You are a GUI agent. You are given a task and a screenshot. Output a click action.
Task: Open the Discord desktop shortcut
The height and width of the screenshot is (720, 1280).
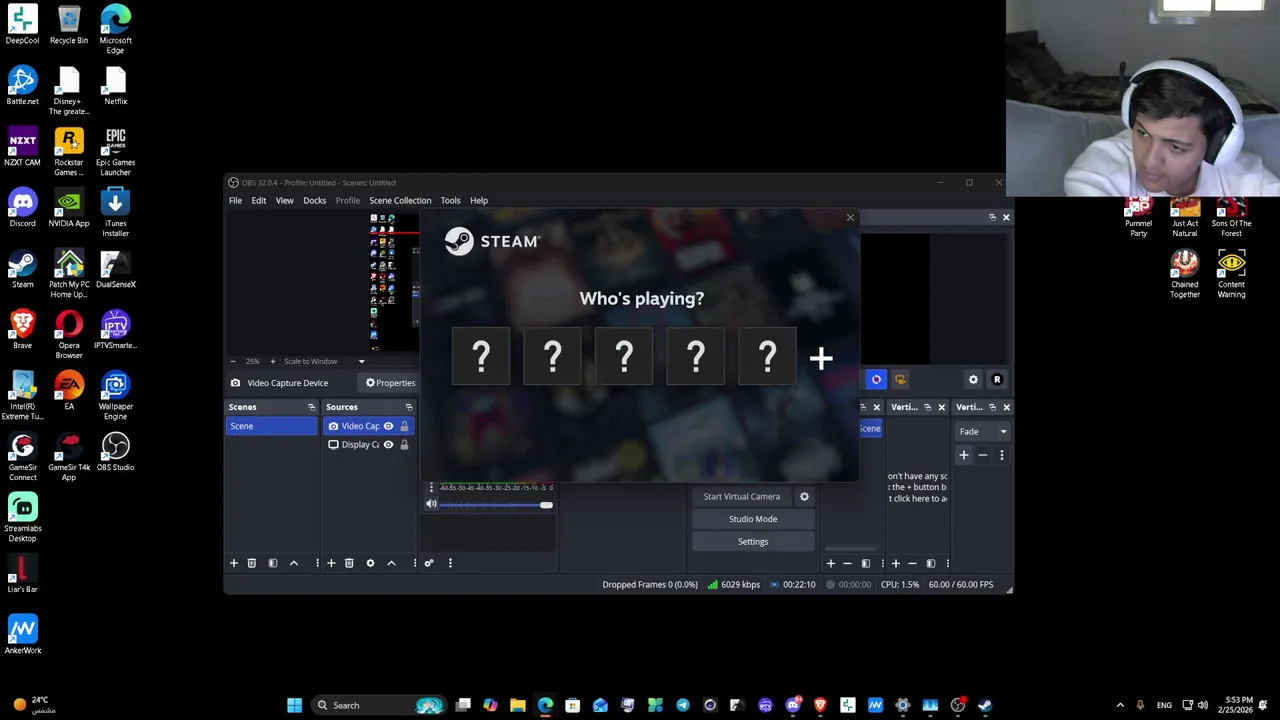22,209
